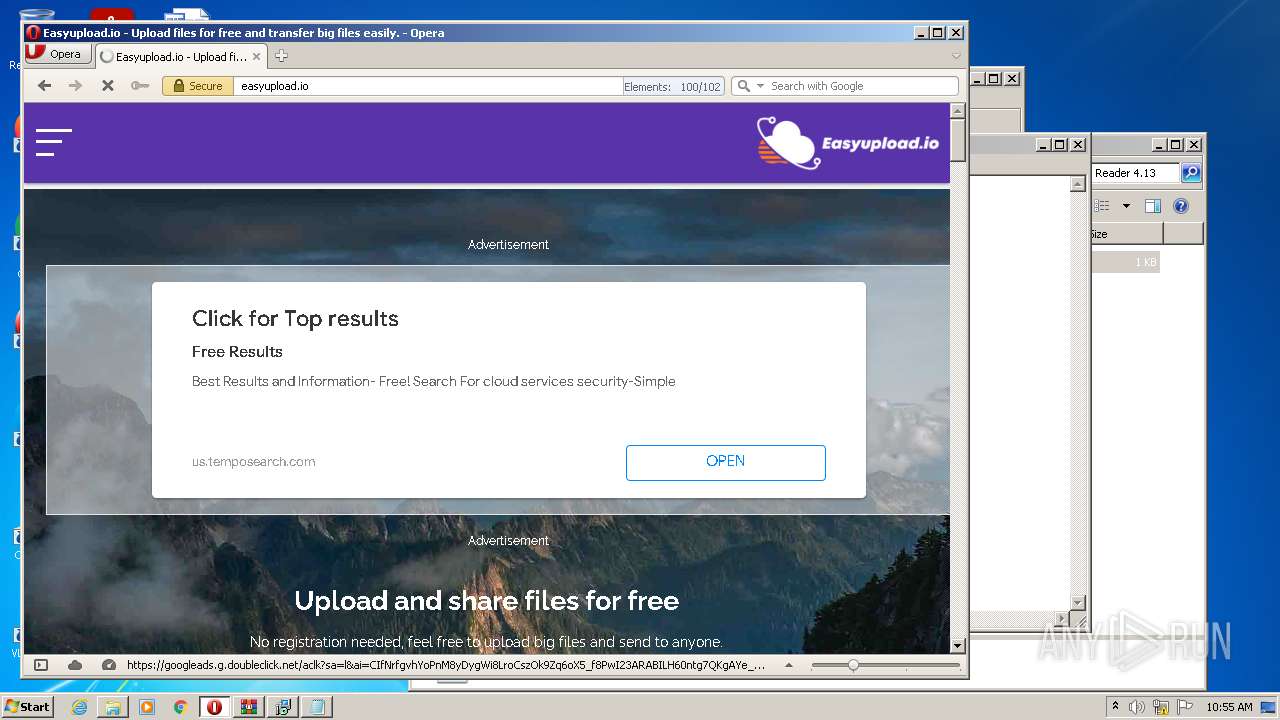Click the OPEN button in the ad
The image size is (1280, 720).
point(726,462)
